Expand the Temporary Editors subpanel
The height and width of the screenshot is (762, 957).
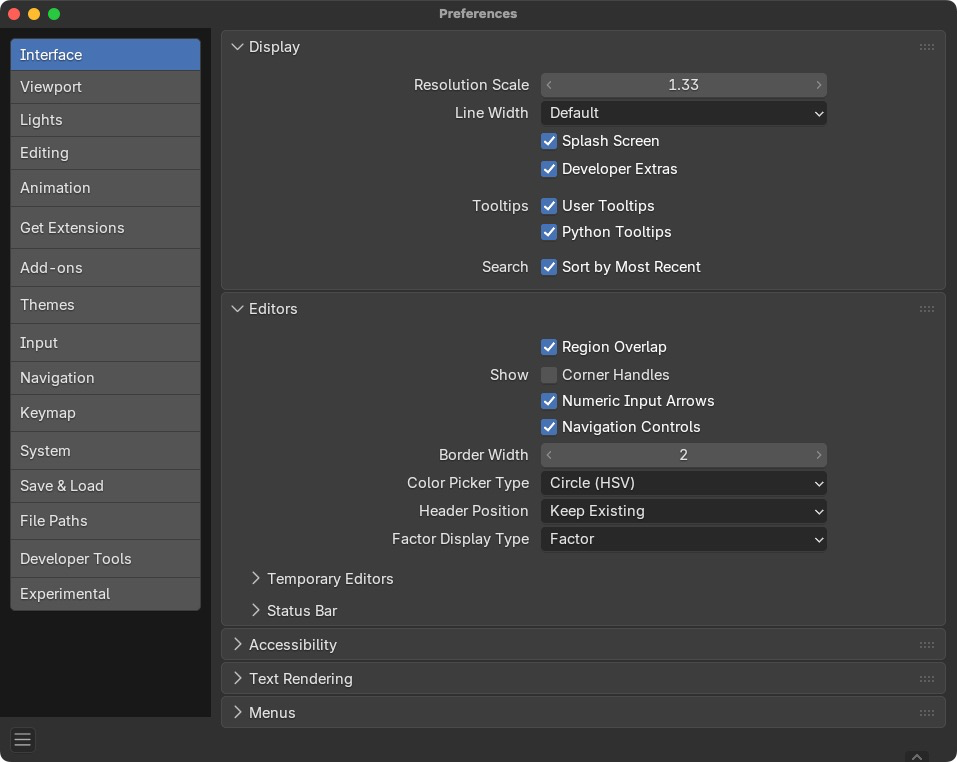tap(256, 578)
